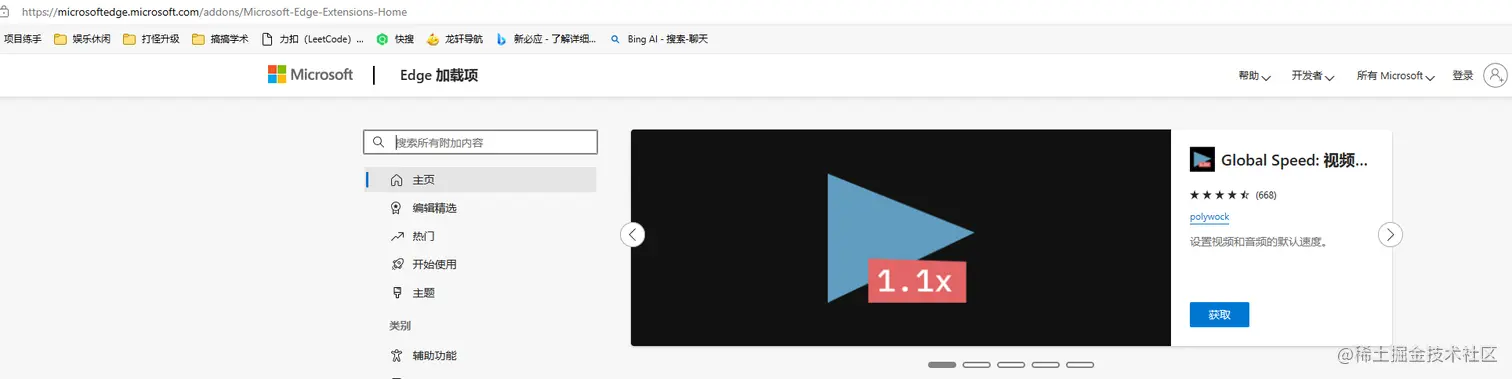Select the first carousel indicator

point(942,365)
